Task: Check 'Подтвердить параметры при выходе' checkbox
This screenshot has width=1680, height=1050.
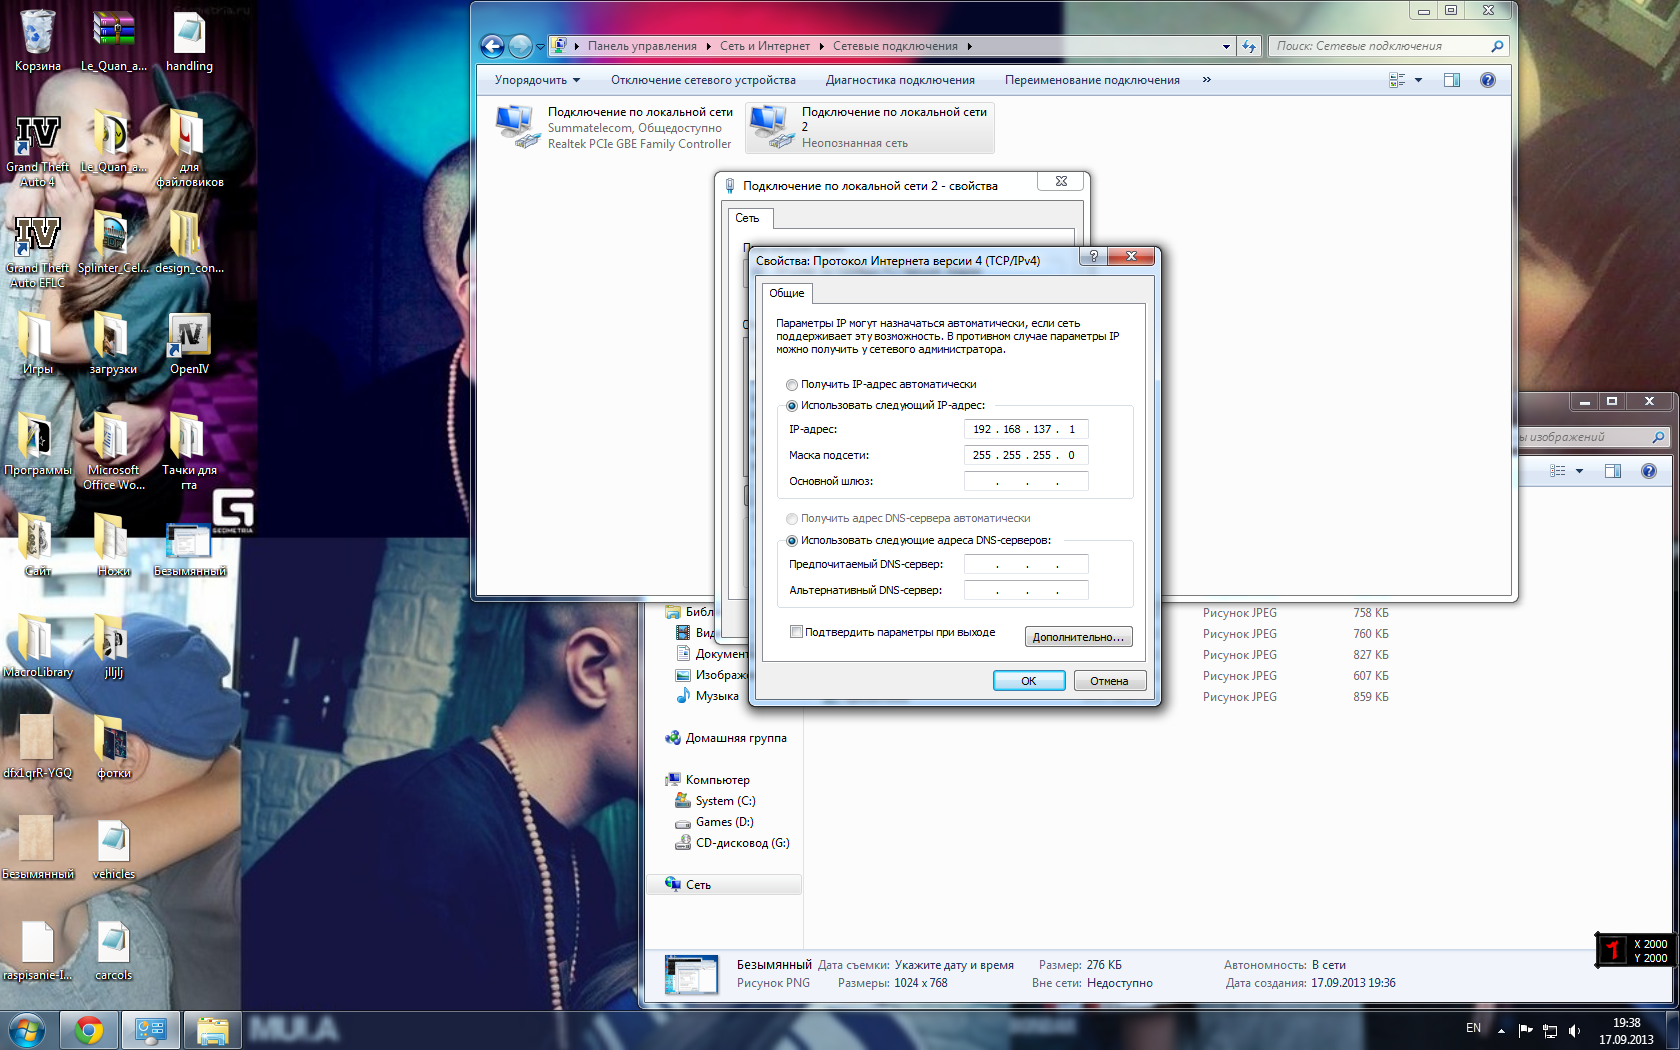Action: pyautogui.click(x=796, y=632)
